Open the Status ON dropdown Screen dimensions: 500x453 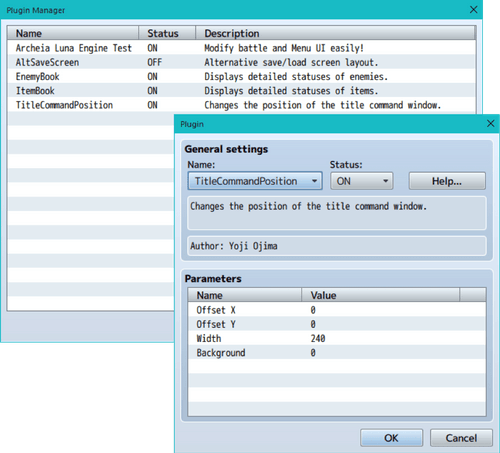(x=362, y=181)
